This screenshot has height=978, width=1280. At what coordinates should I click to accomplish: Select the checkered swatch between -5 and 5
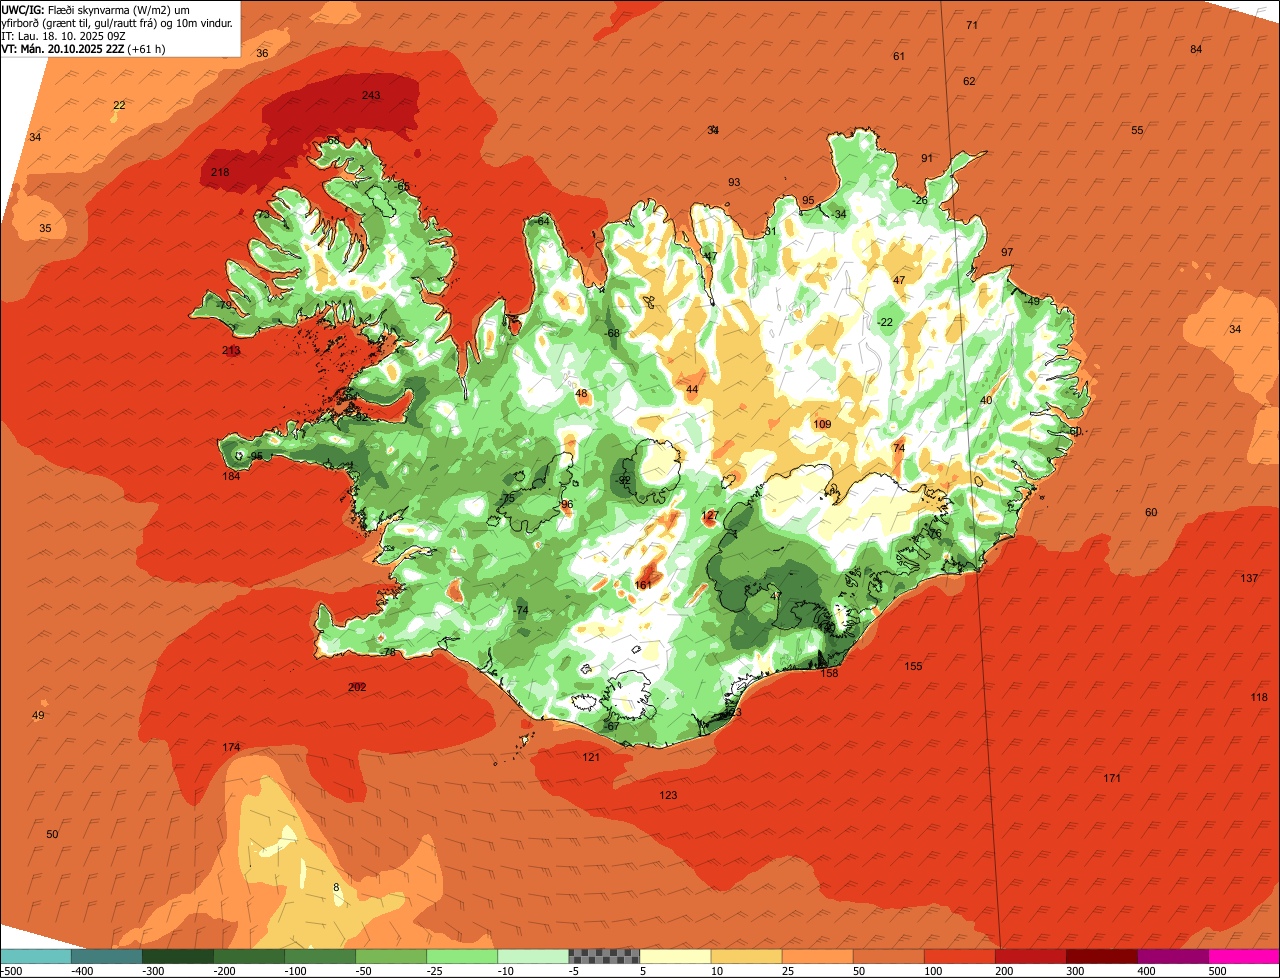click(605, 956)
